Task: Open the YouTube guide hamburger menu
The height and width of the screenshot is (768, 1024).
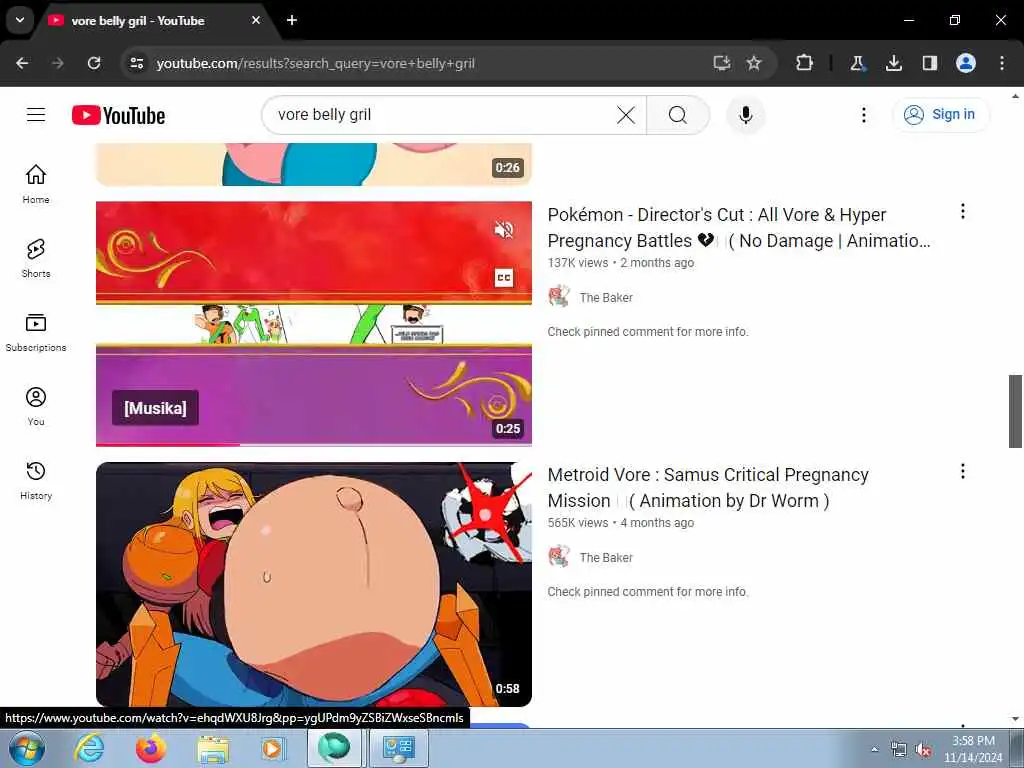Action: 36,115
